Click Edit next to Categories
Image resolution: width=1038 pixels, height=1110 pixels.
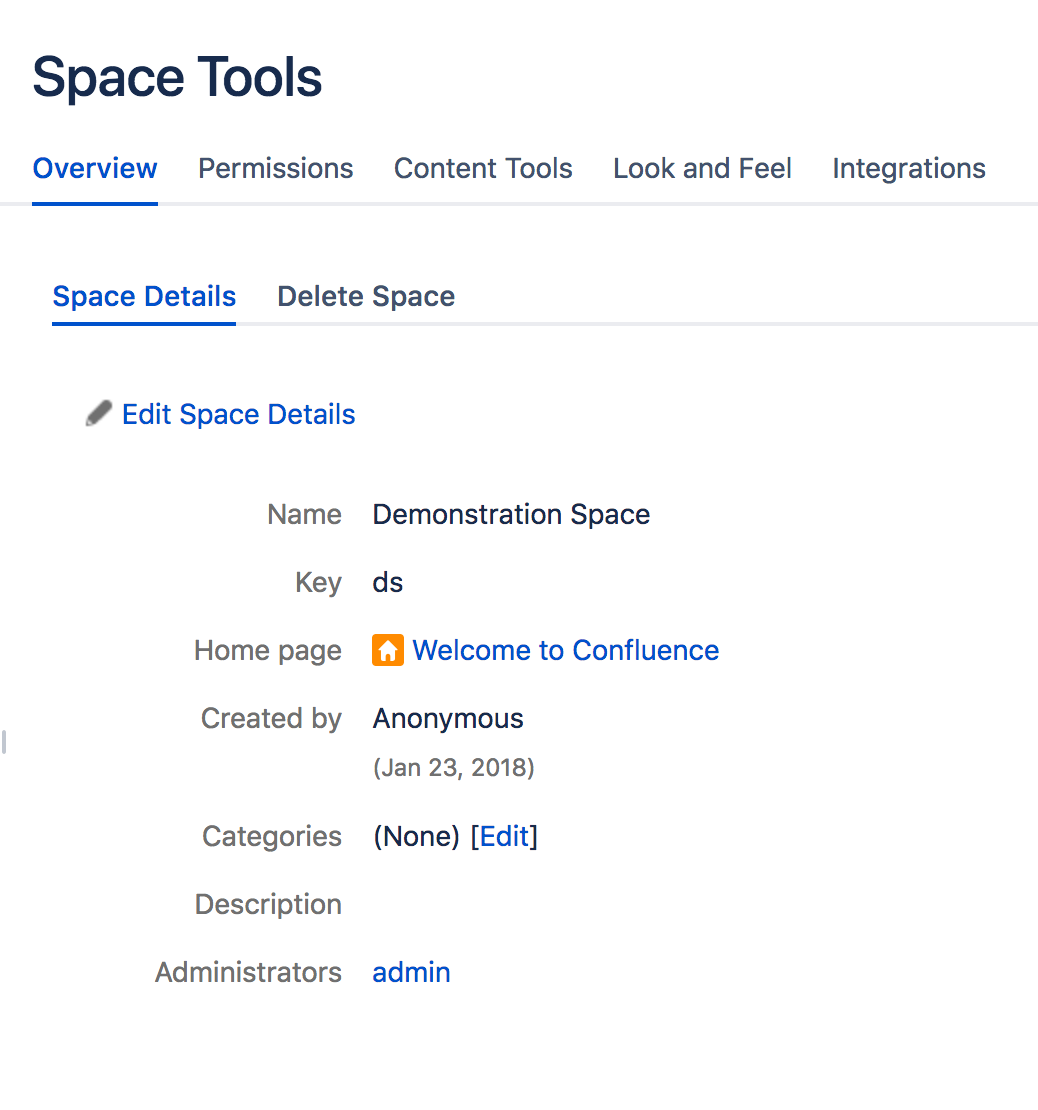coord(505,836)
